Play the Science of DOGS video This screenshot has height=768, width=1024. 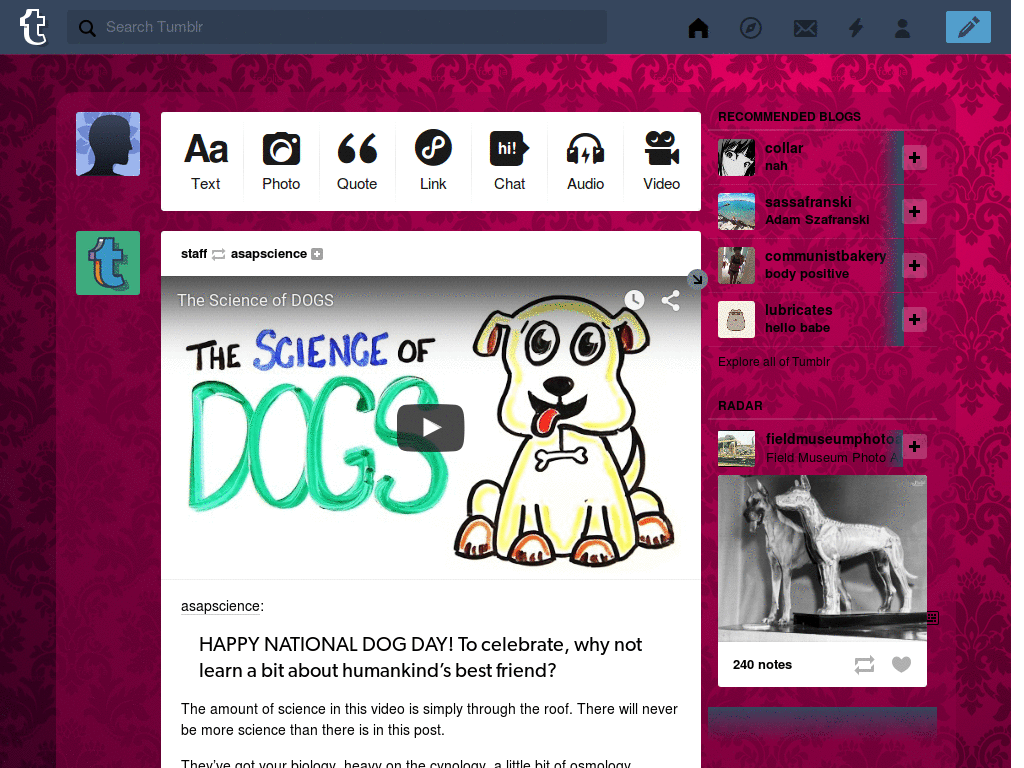pyautogui.click(x=430, y=428)
